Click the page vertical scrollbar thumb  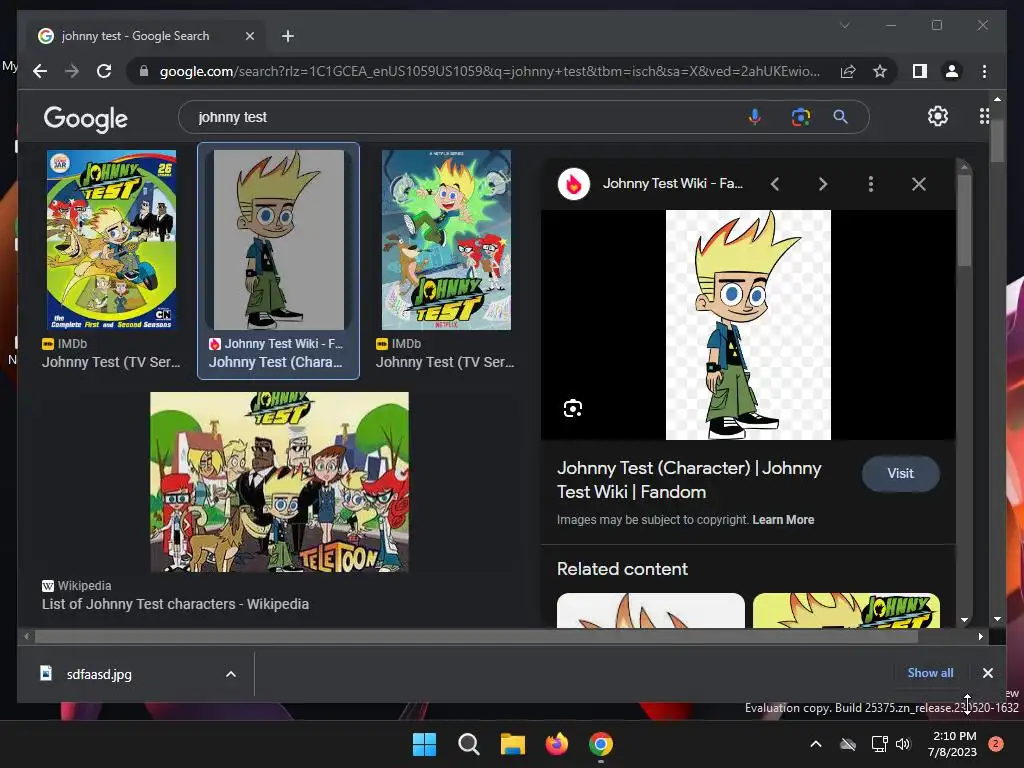(997, 140)
